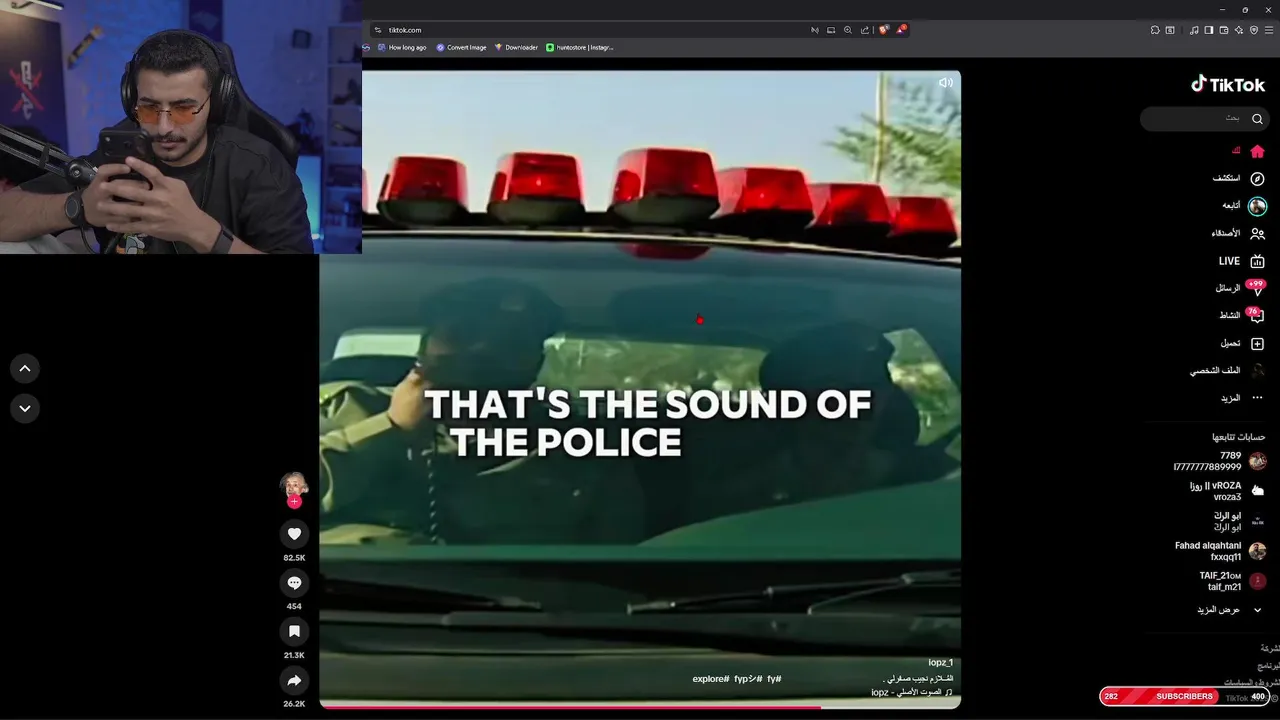
Task: Click the #fyp hashtag
Action: pos(748,679)
